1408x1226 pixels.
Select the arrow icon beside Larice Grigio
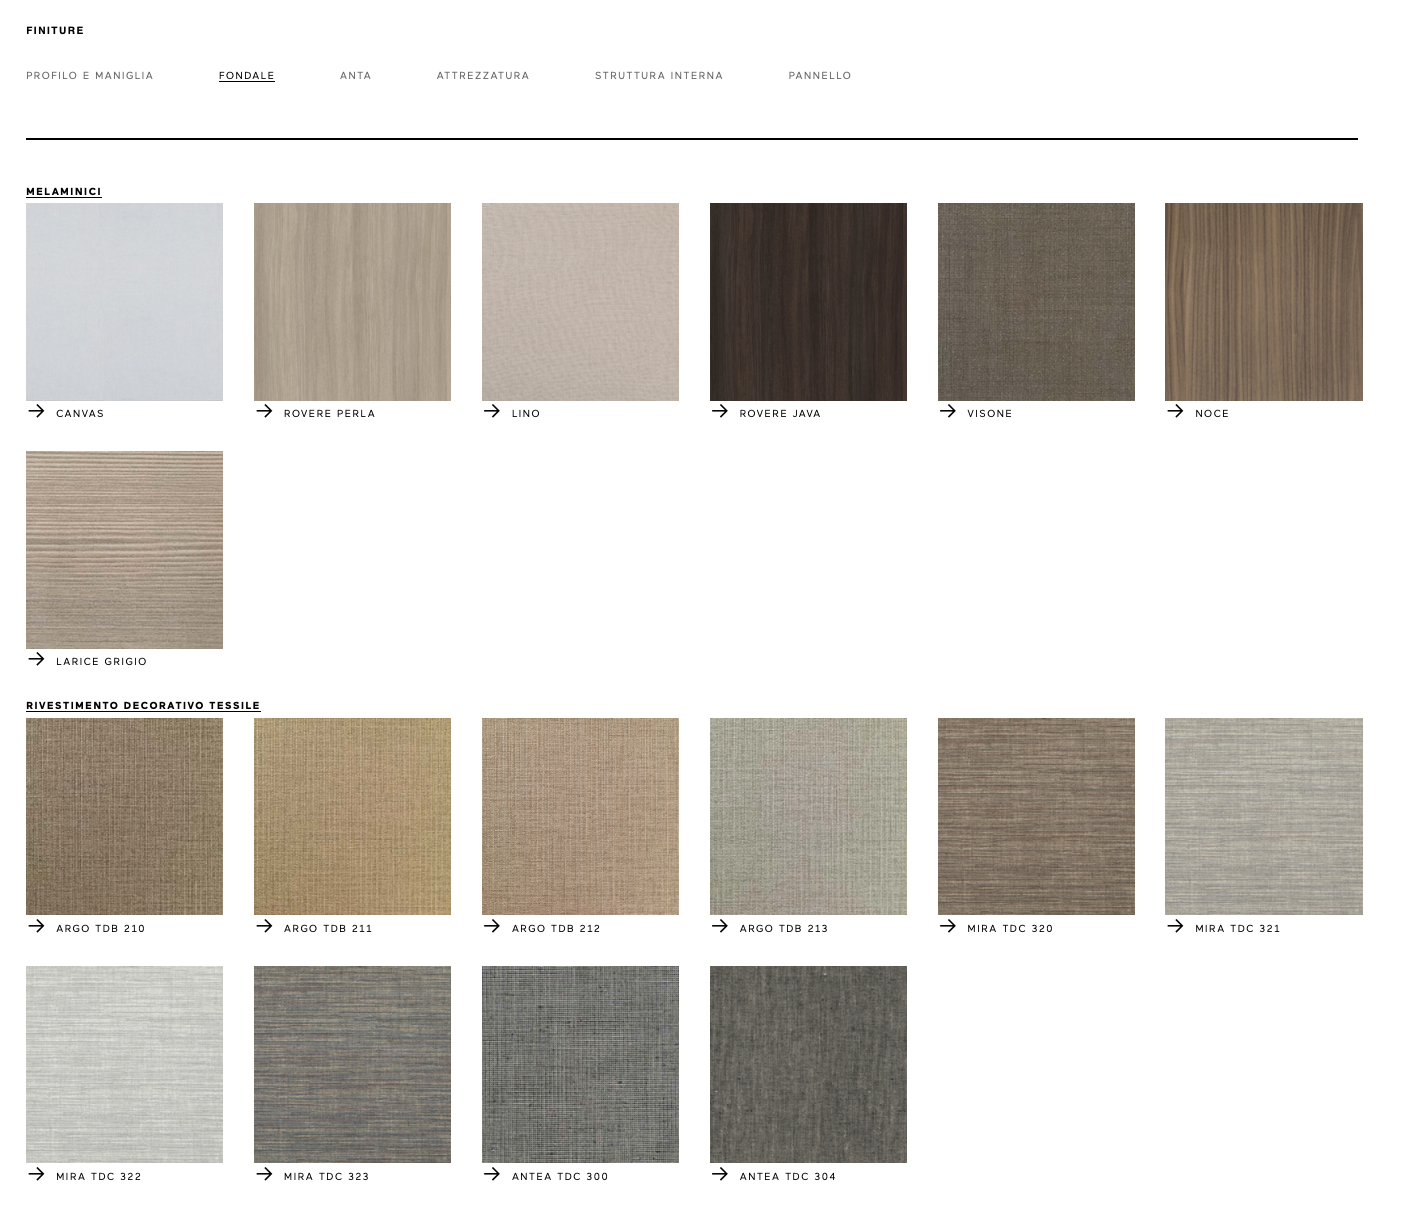coord(36,659)
